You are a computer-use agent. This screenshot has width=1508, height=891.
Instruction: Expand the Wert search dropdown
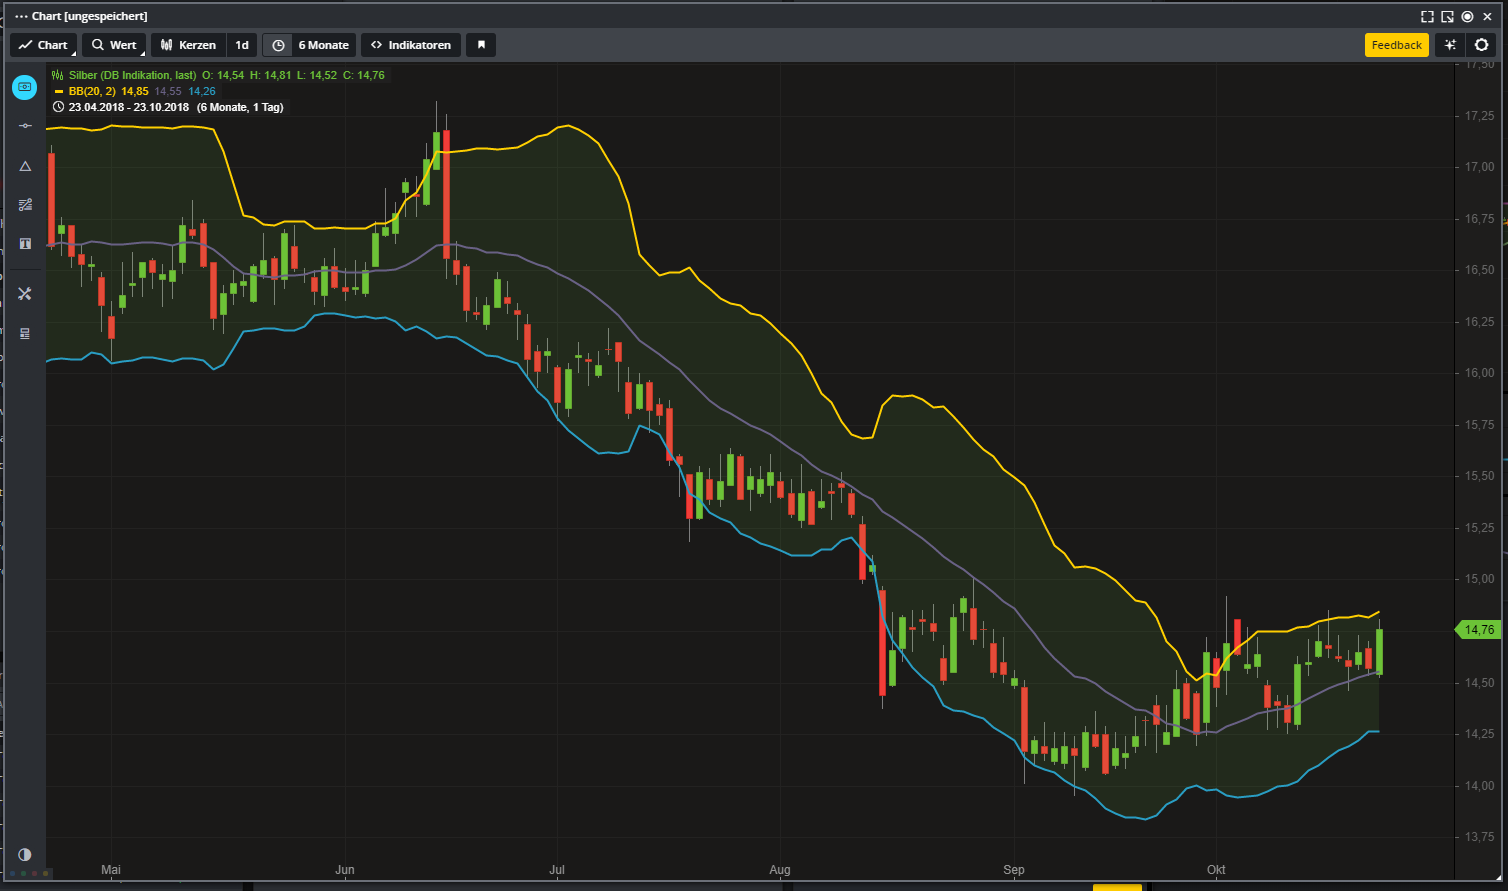click(114, 45)
